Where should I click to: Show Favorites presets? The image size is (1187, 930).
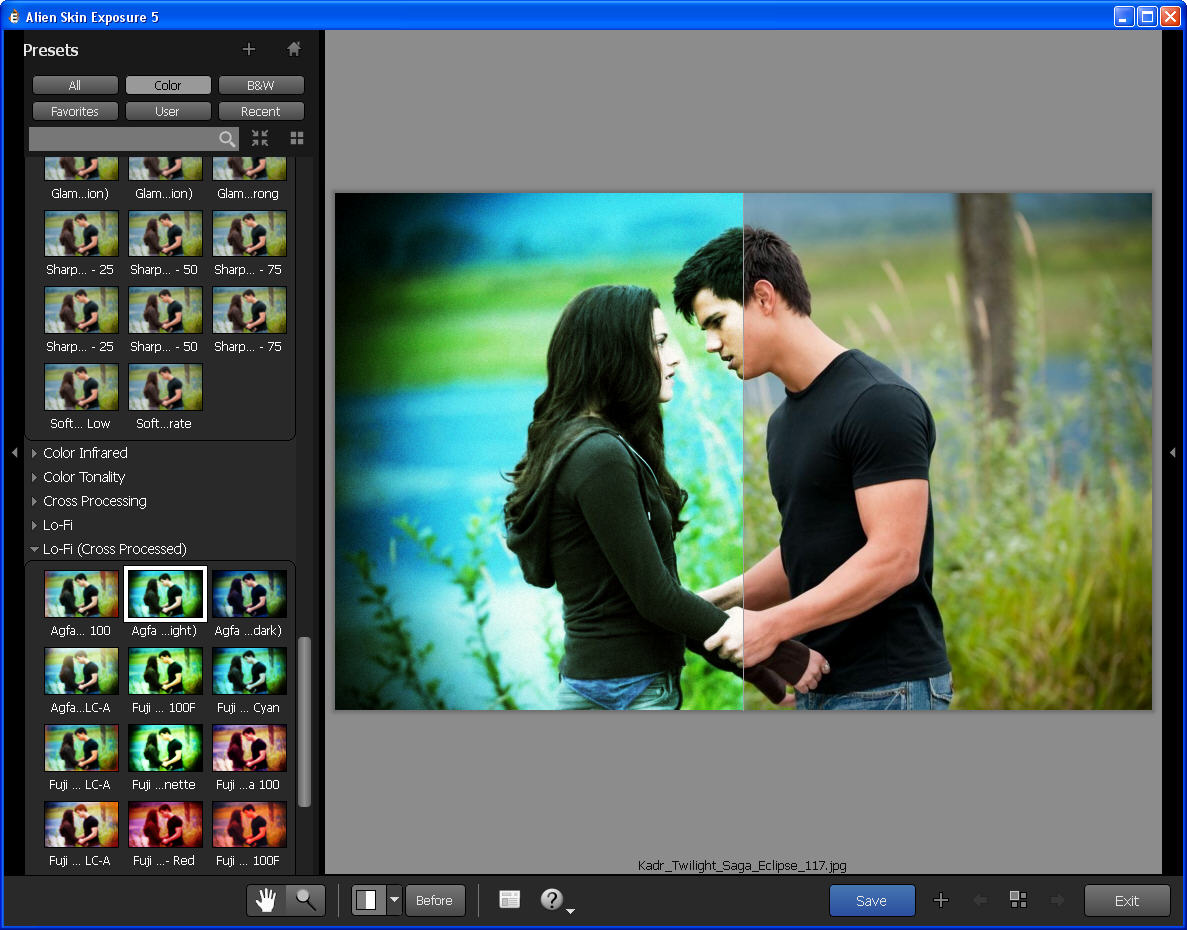point(75,111)
